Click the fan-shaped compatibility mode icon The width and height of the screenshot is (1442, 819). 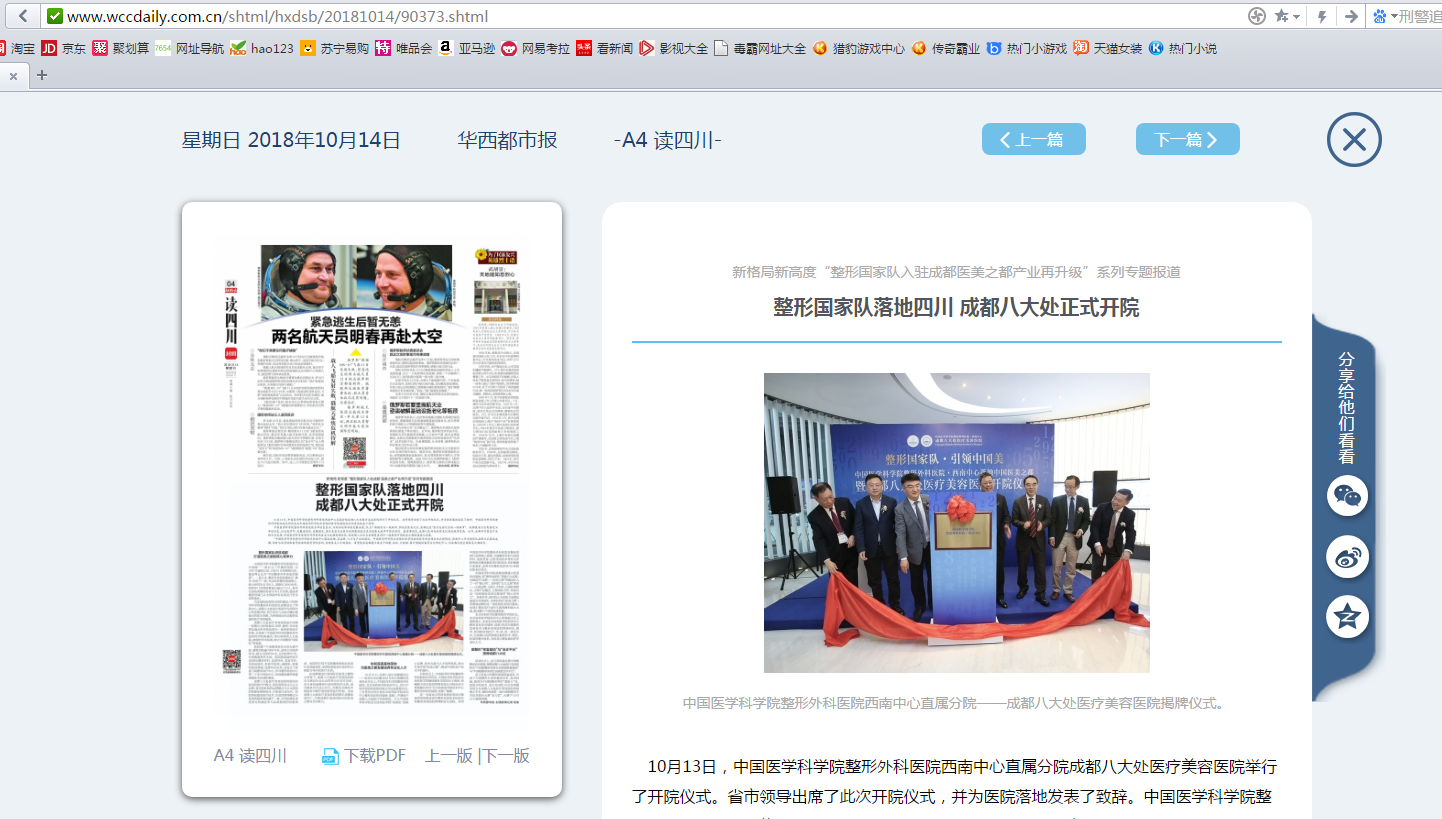pos(1257,16)
